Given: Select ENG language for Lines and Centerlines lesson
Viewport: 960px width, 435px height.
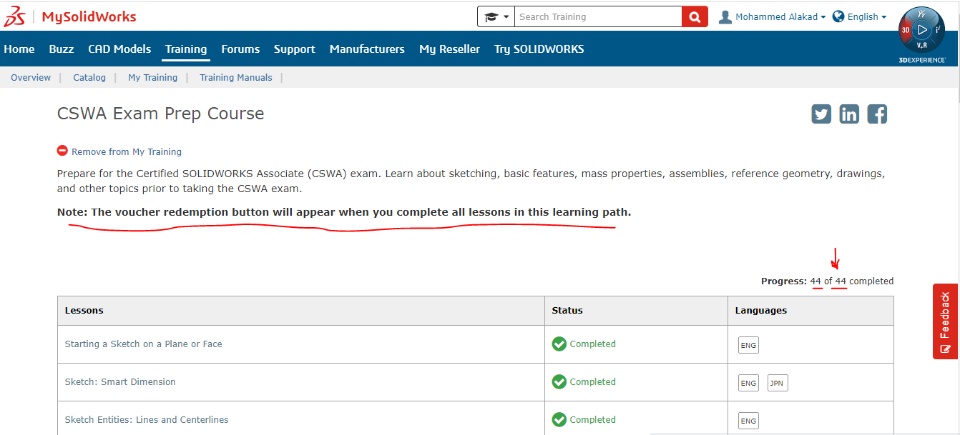Looking at the screenshot, I should pyautogui.click(x=748, y=422).
